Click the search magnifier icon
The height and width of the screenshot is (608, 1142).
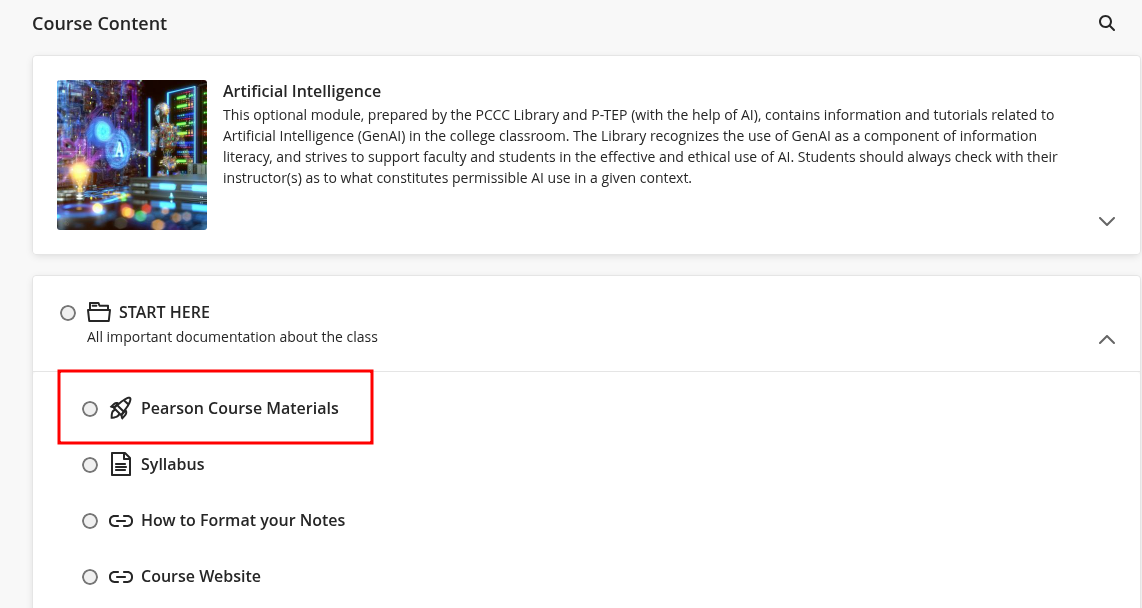click(x=1106, y=23)
